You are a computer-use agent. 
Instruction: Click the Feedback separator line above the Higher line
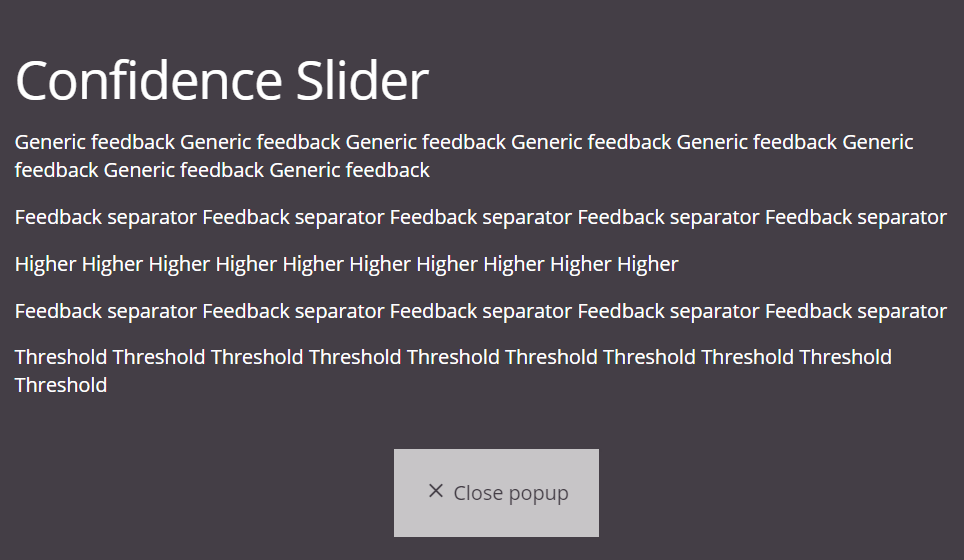[x=480, y=217]
